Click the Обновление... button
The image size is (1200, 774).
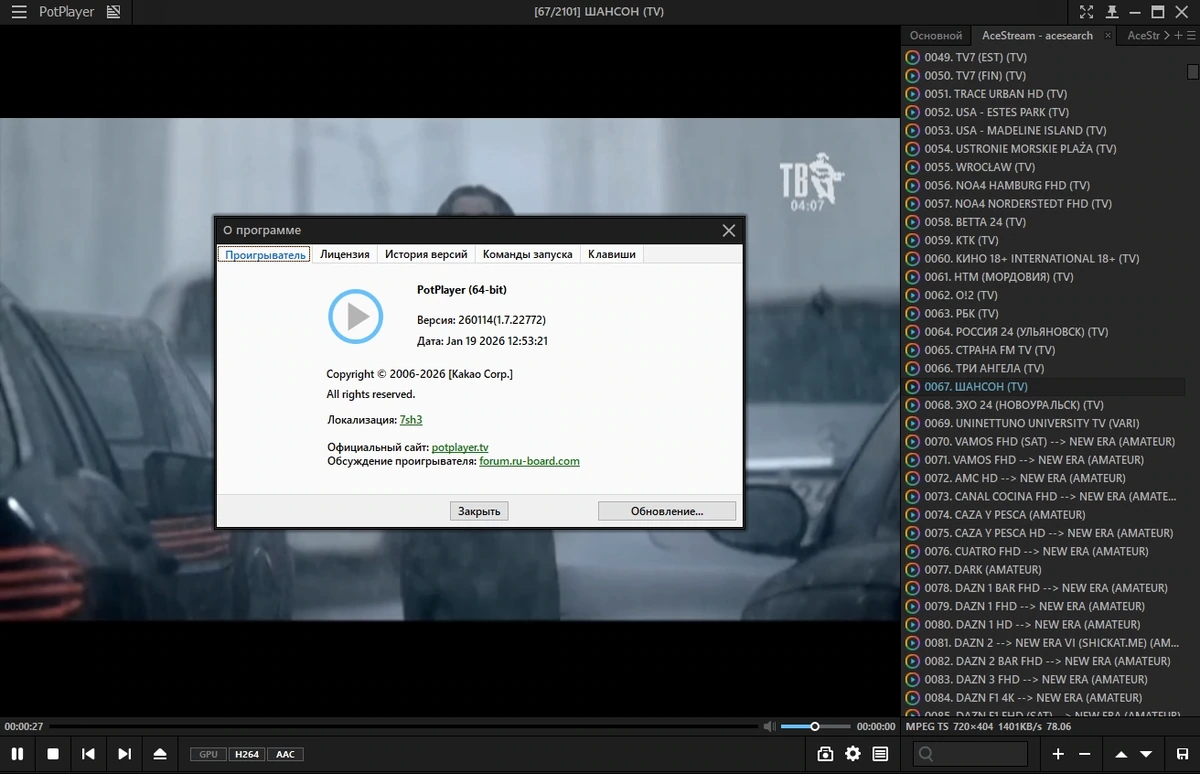pos(667,511)
